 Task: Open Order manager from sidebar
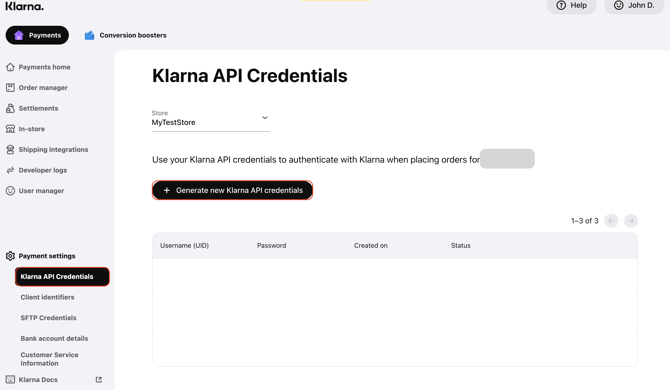[x=37, y=88]
